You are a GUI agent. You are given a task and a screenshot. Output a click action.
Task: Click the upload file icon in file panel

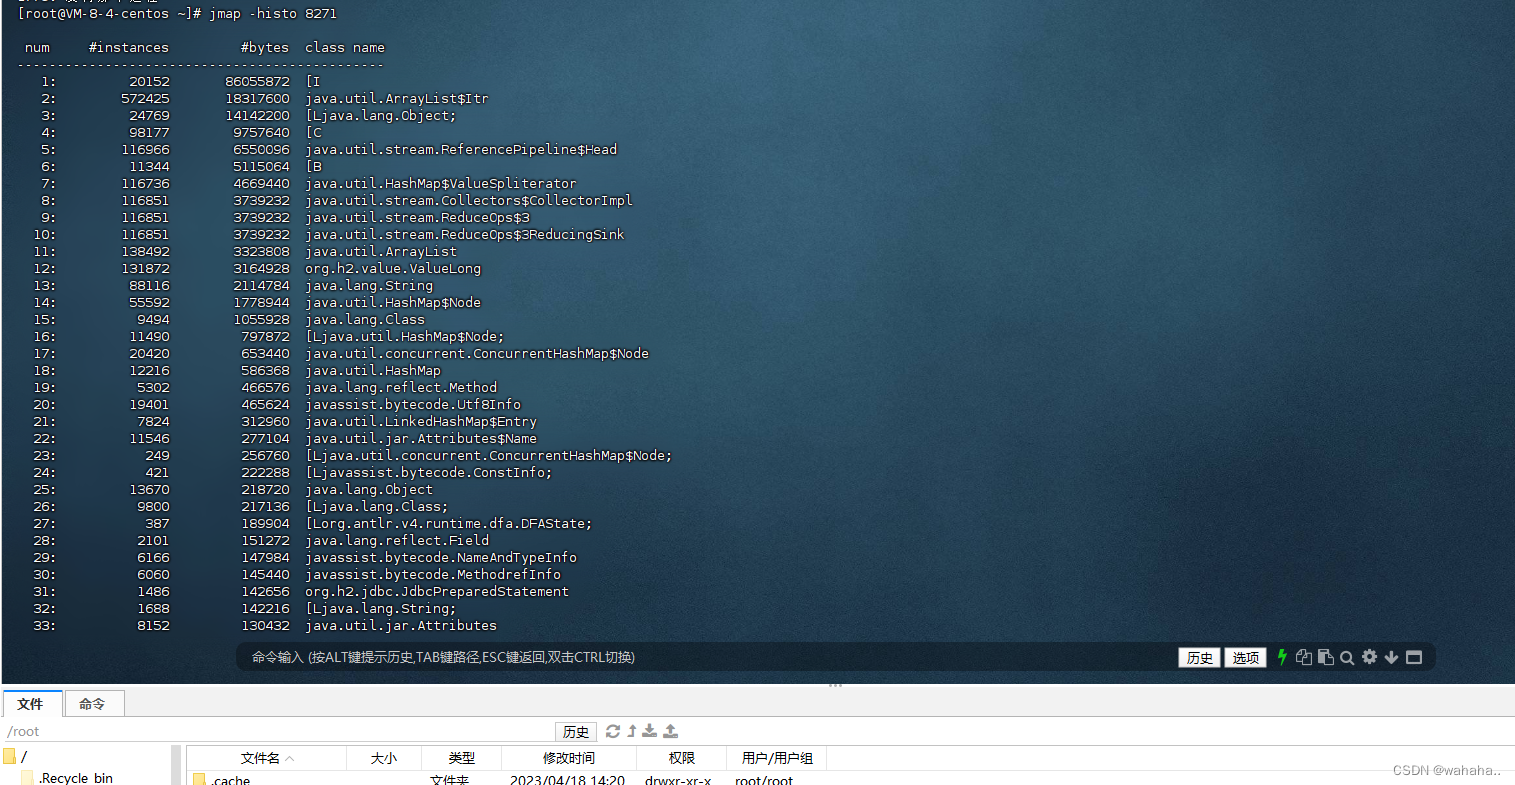click(x=671, y=731)
